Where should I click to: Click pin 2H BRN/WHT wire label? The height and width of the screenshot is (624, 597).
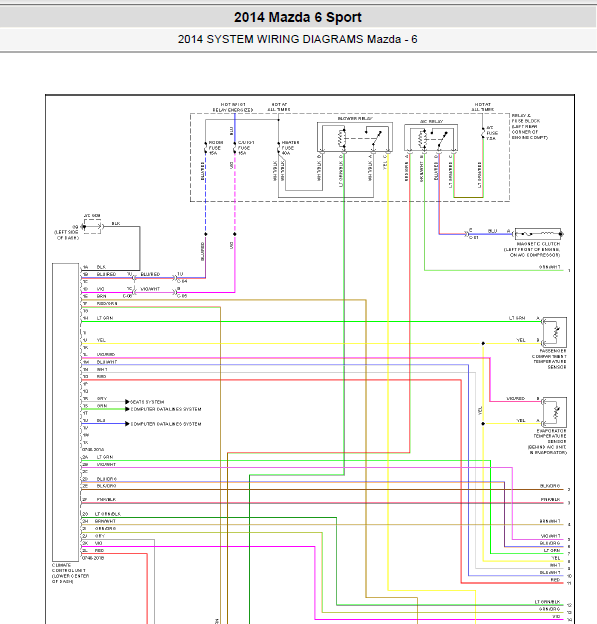pyautogui.click(x=105, y=521)
